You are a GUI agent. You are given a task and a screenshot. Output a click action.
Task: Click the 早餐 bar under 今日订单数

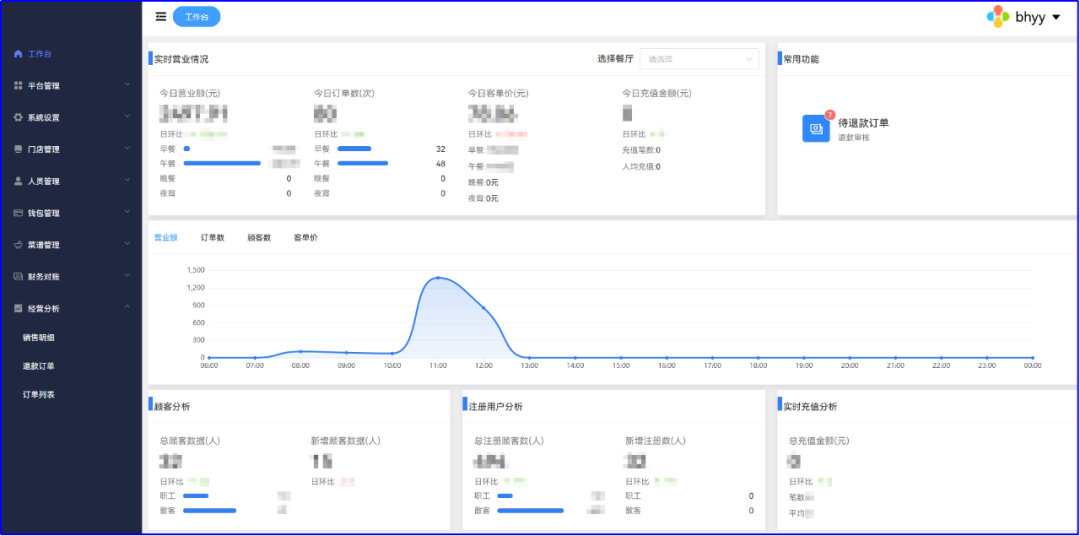point(354,149)
